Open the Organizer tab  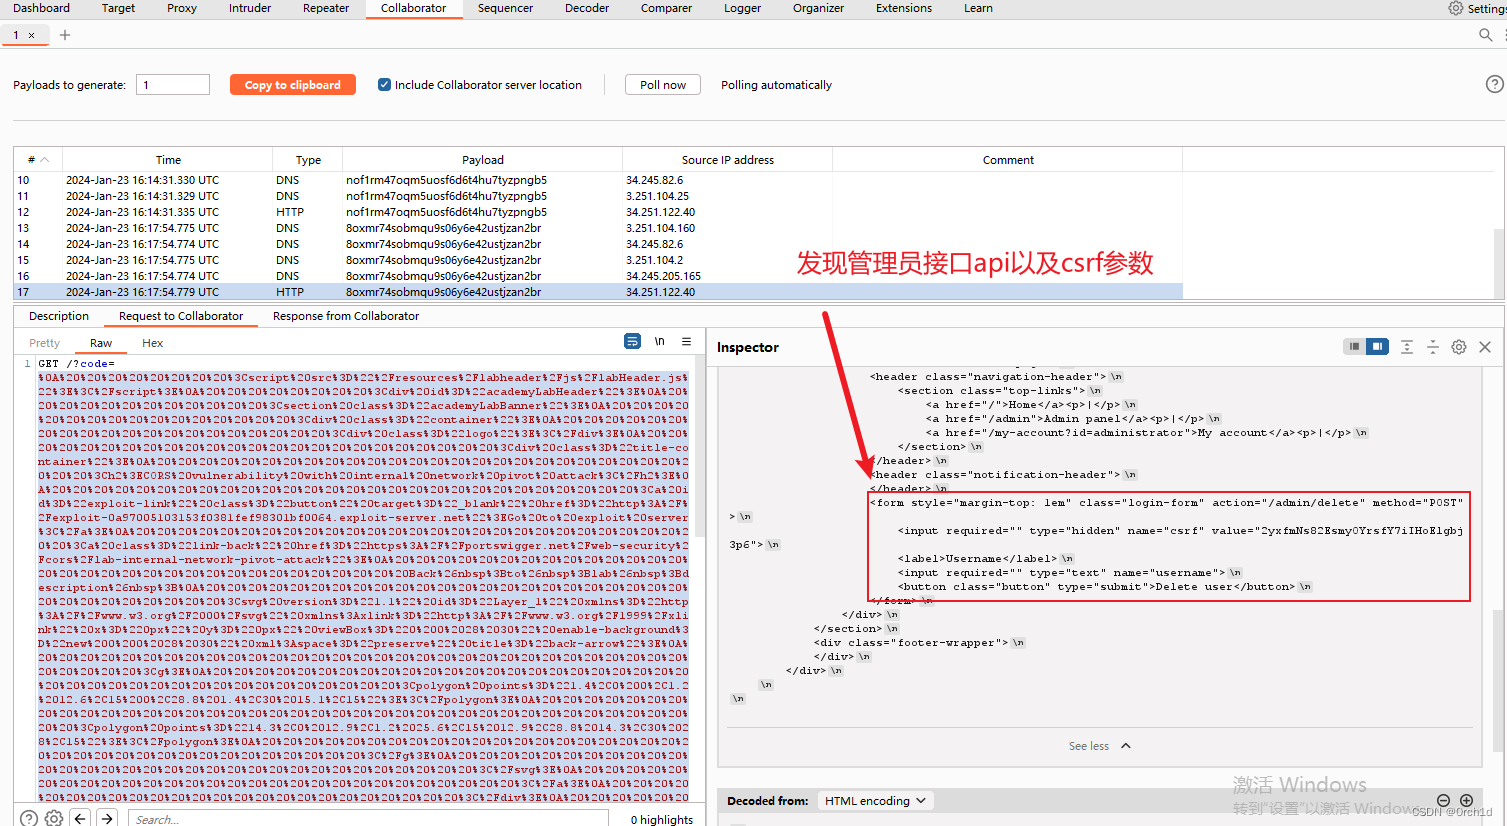coord(818,8)
